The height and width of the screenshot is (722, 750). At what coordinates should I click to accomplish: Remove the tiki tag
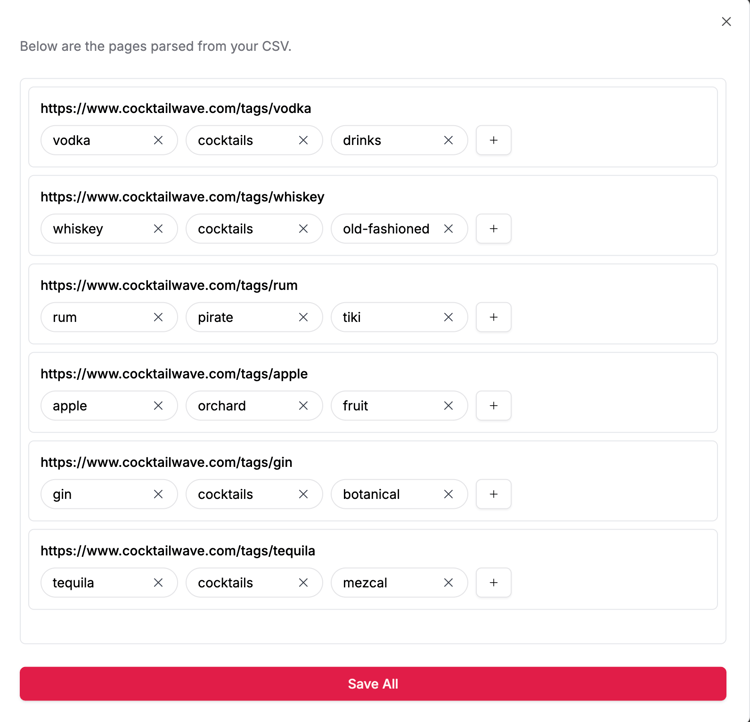(448, 318)
